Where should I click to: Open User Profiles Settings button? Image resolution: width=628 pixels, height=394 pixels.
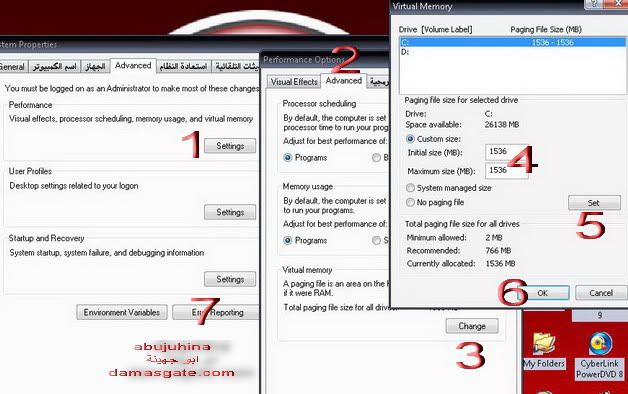(230, 212)
